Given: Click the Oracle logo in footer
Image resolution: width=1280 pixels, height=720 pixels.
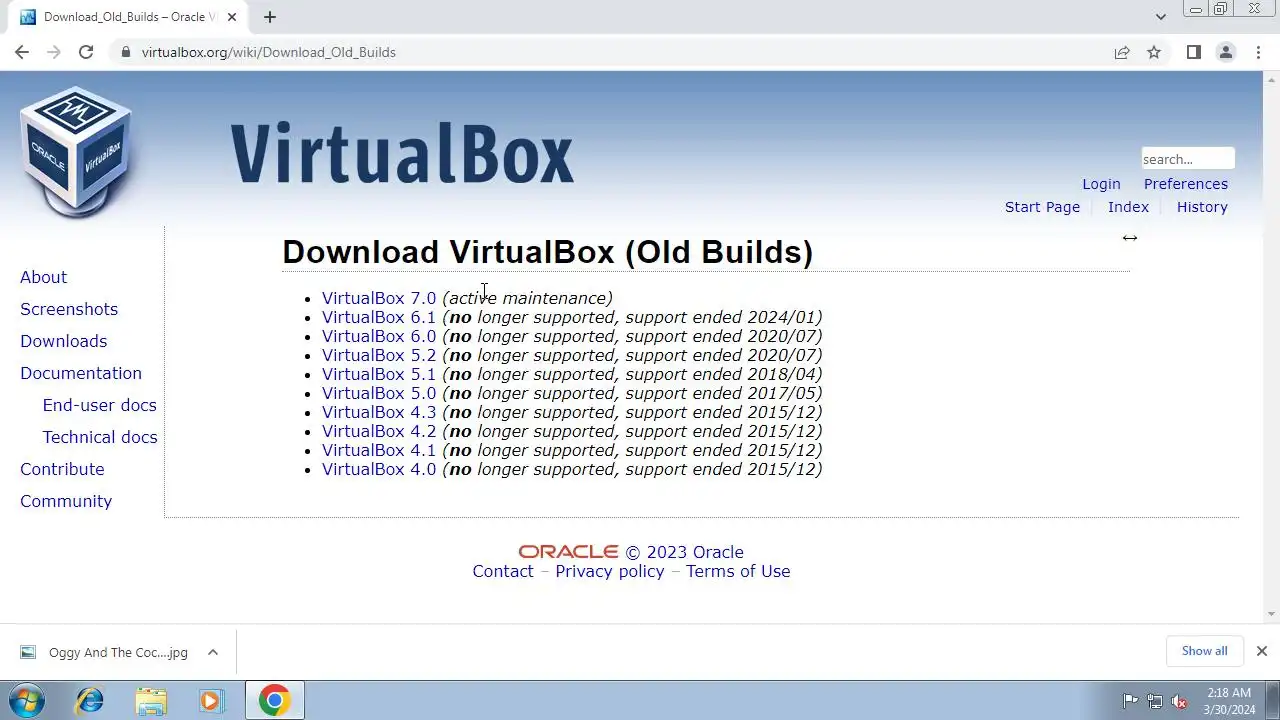Looking at the screenshot, I should (568, 552).
